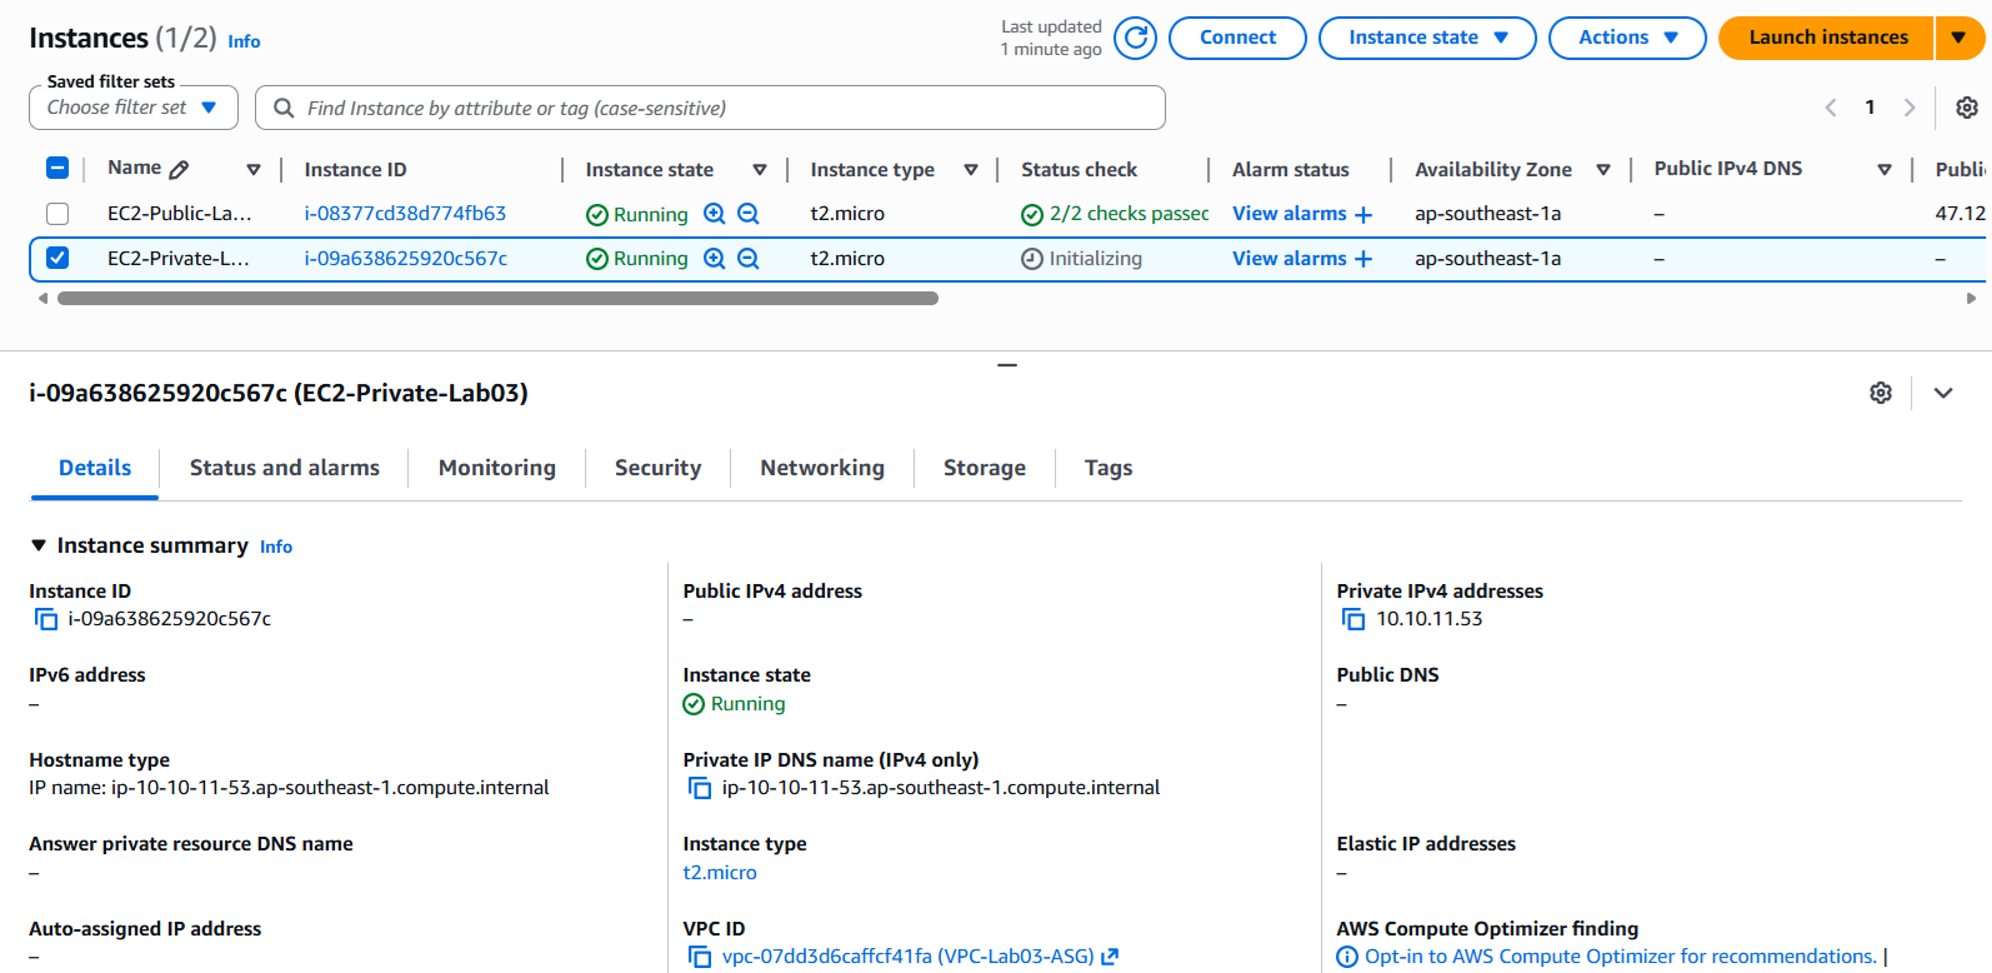
Task: Click the search magnifier icon
Action: (284, 108)
